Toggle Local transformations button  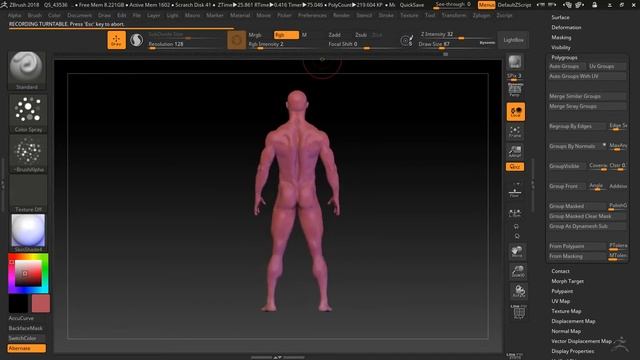pyautogui.click(x=516, y=112)
